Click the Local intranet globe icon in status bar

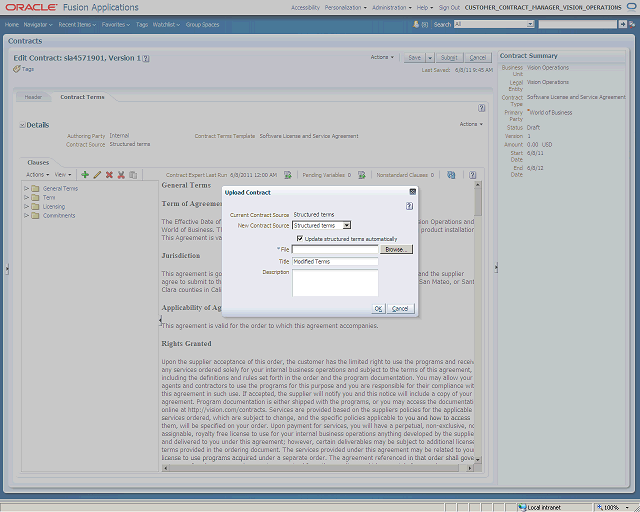tap(522, 507)
